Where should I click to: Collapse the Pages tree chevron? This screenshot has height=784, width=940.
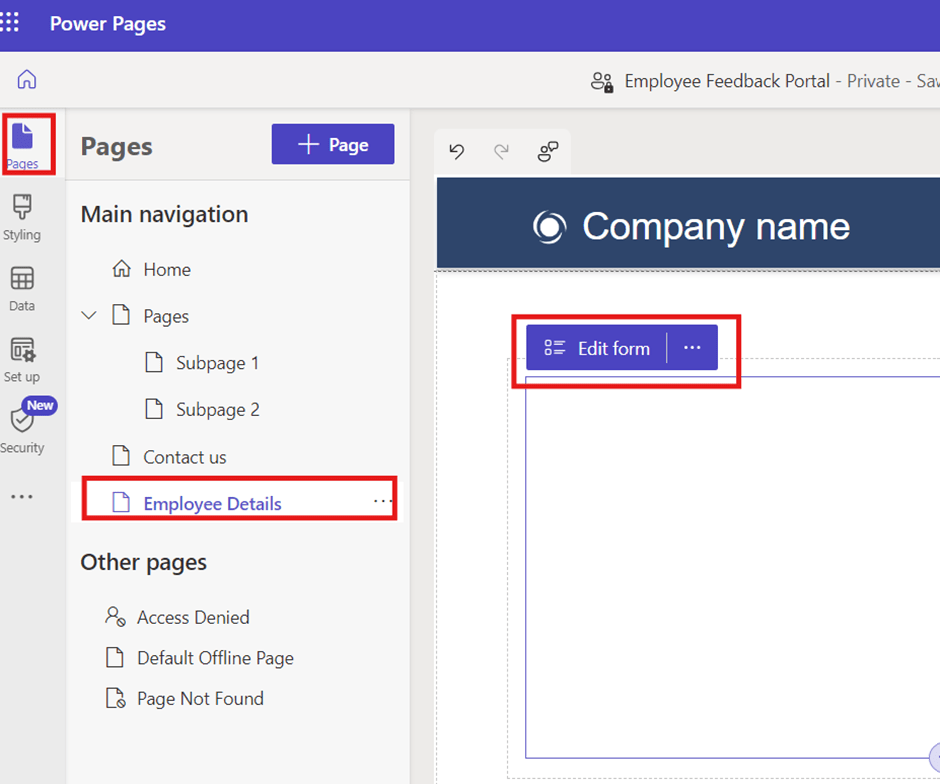tap(89, 316)
